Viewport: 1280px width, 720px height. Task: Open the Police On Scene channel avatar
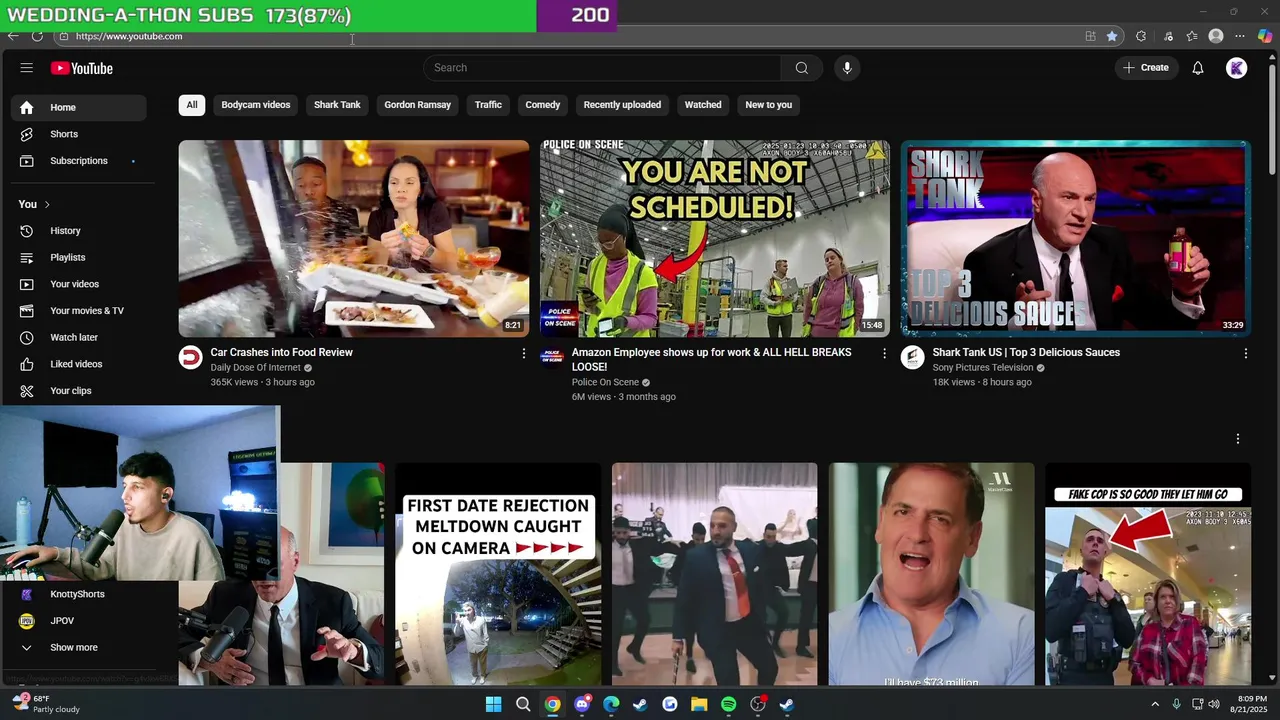coord(551,358)
